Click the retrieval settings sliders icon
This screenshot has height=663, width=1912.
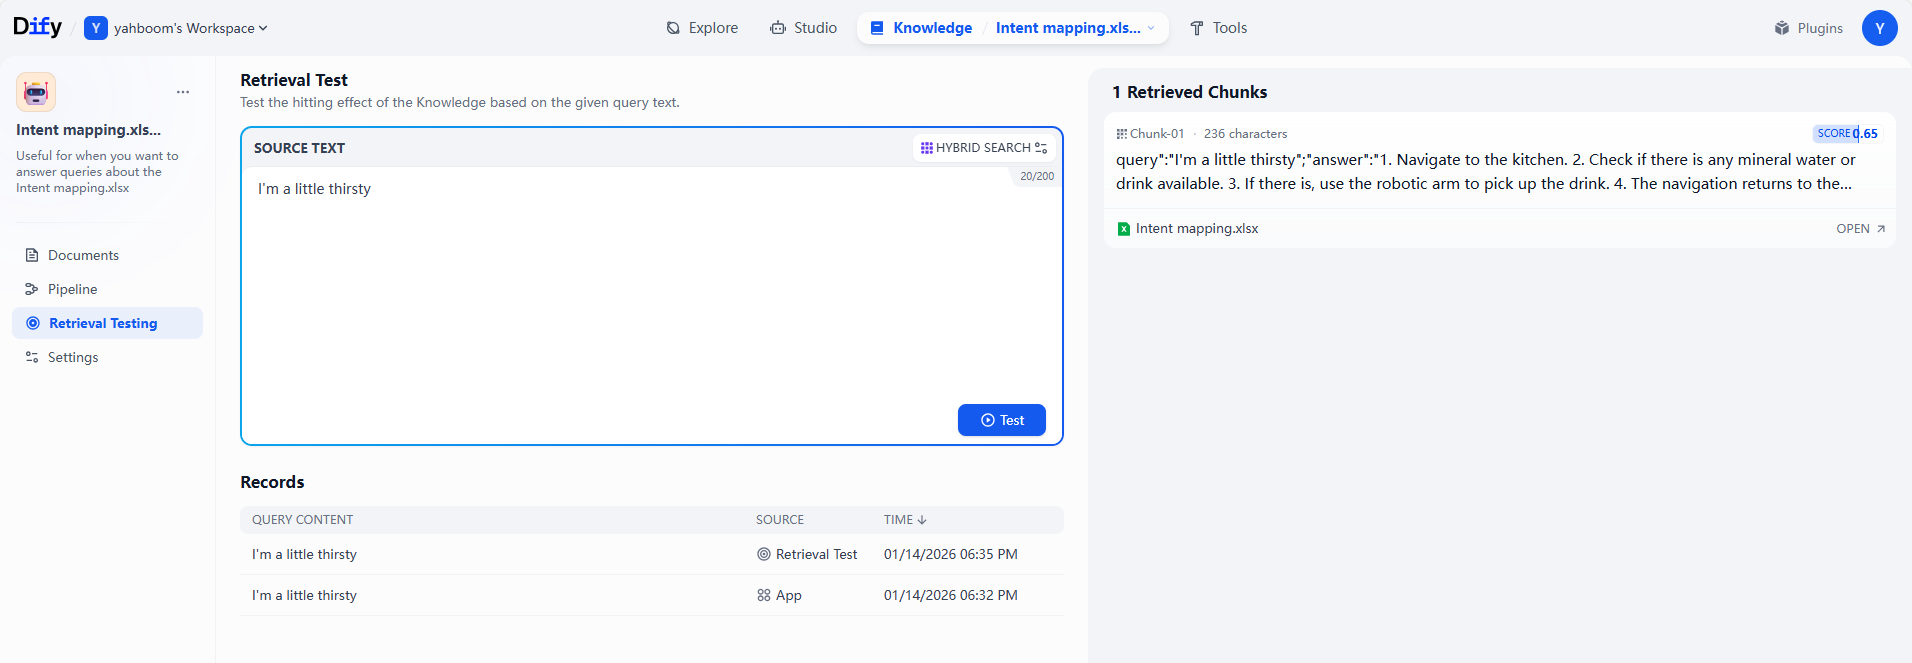pos(1041,148)
